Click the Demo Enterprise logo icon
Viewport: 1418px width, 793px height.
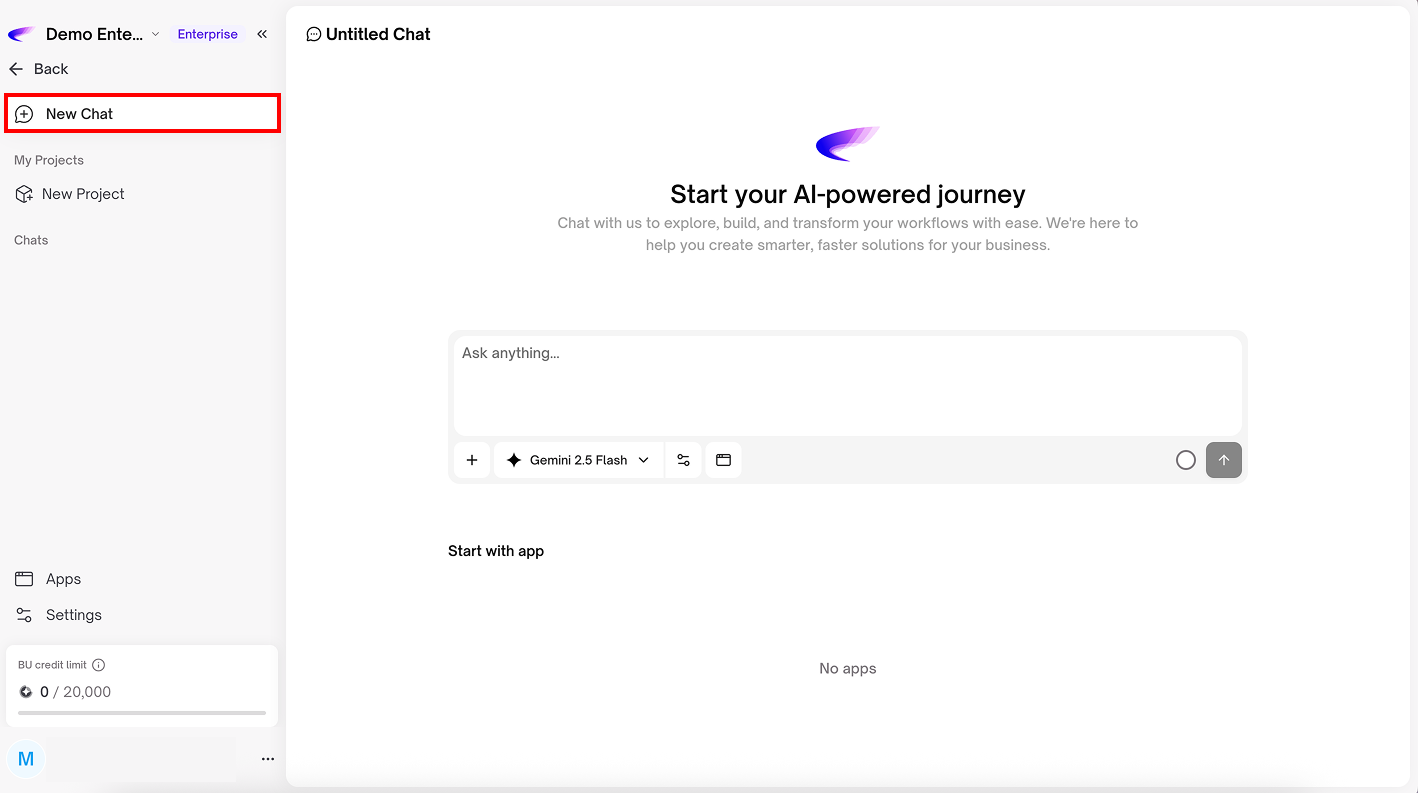(x=21, y=34)
